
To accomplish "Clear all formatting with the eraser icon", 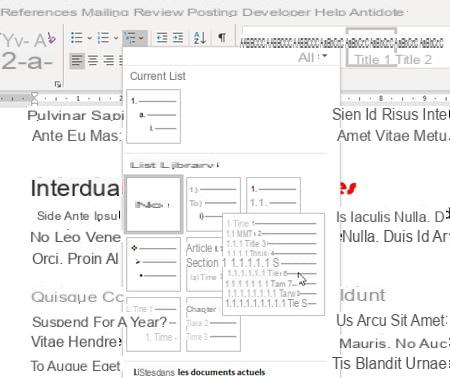I will click(x=51, y=38).
